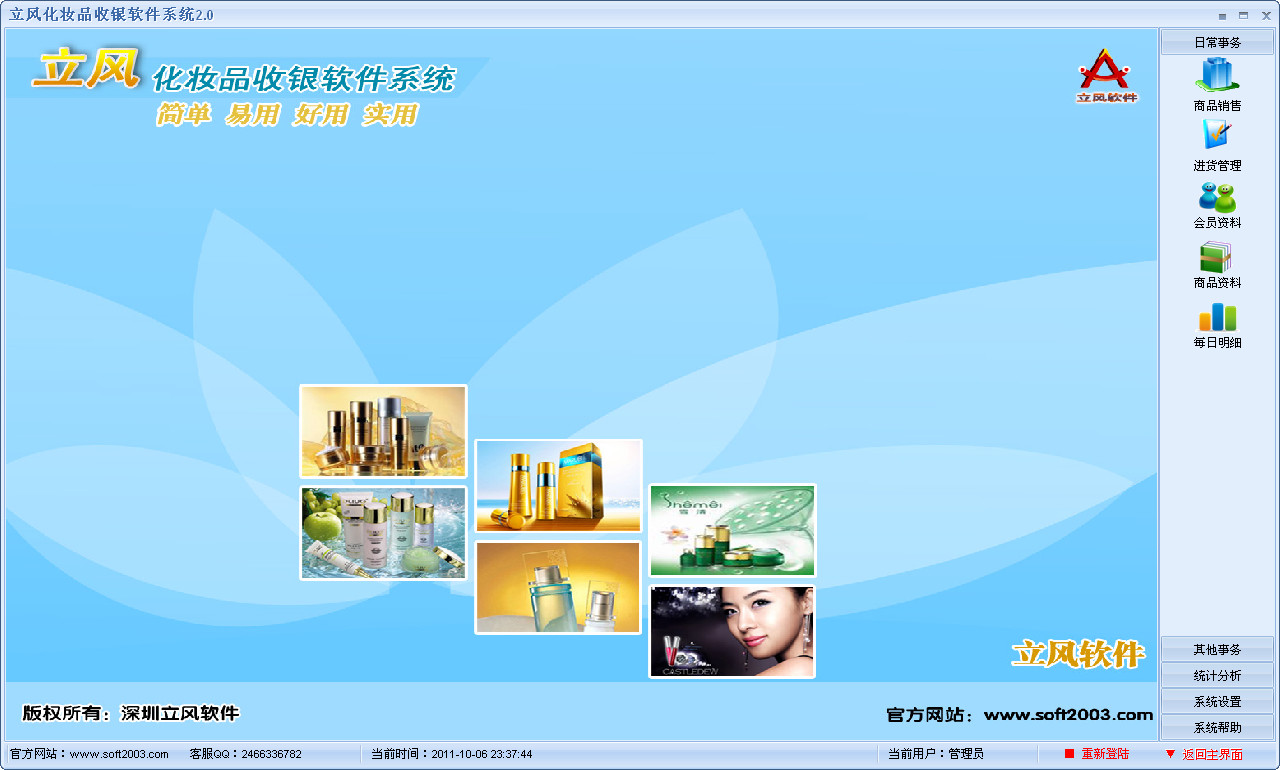1280x770 pixels.
Task: Expand the 统计分析 sidebar section
Action: [1217, 676]
